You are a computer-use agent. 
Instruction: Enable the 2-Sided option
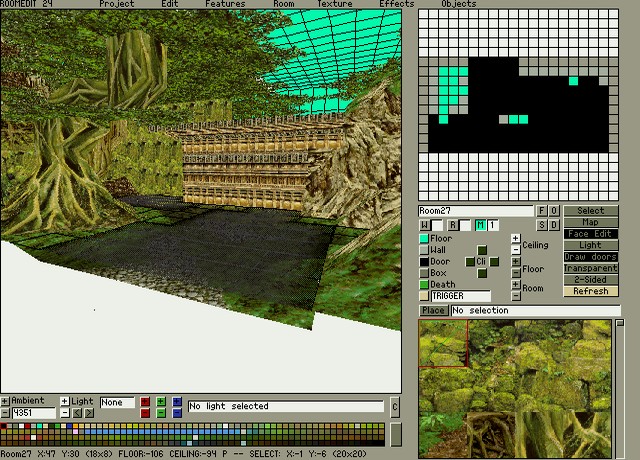point(591,280)
